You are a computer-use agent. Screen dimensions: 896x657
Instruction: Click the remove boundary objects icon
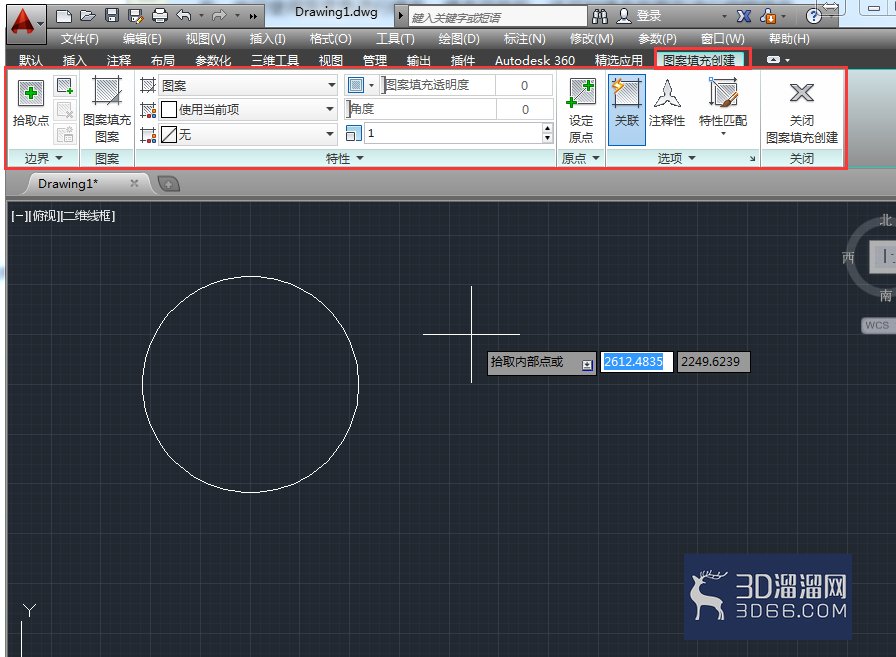(x=65, y=110)
